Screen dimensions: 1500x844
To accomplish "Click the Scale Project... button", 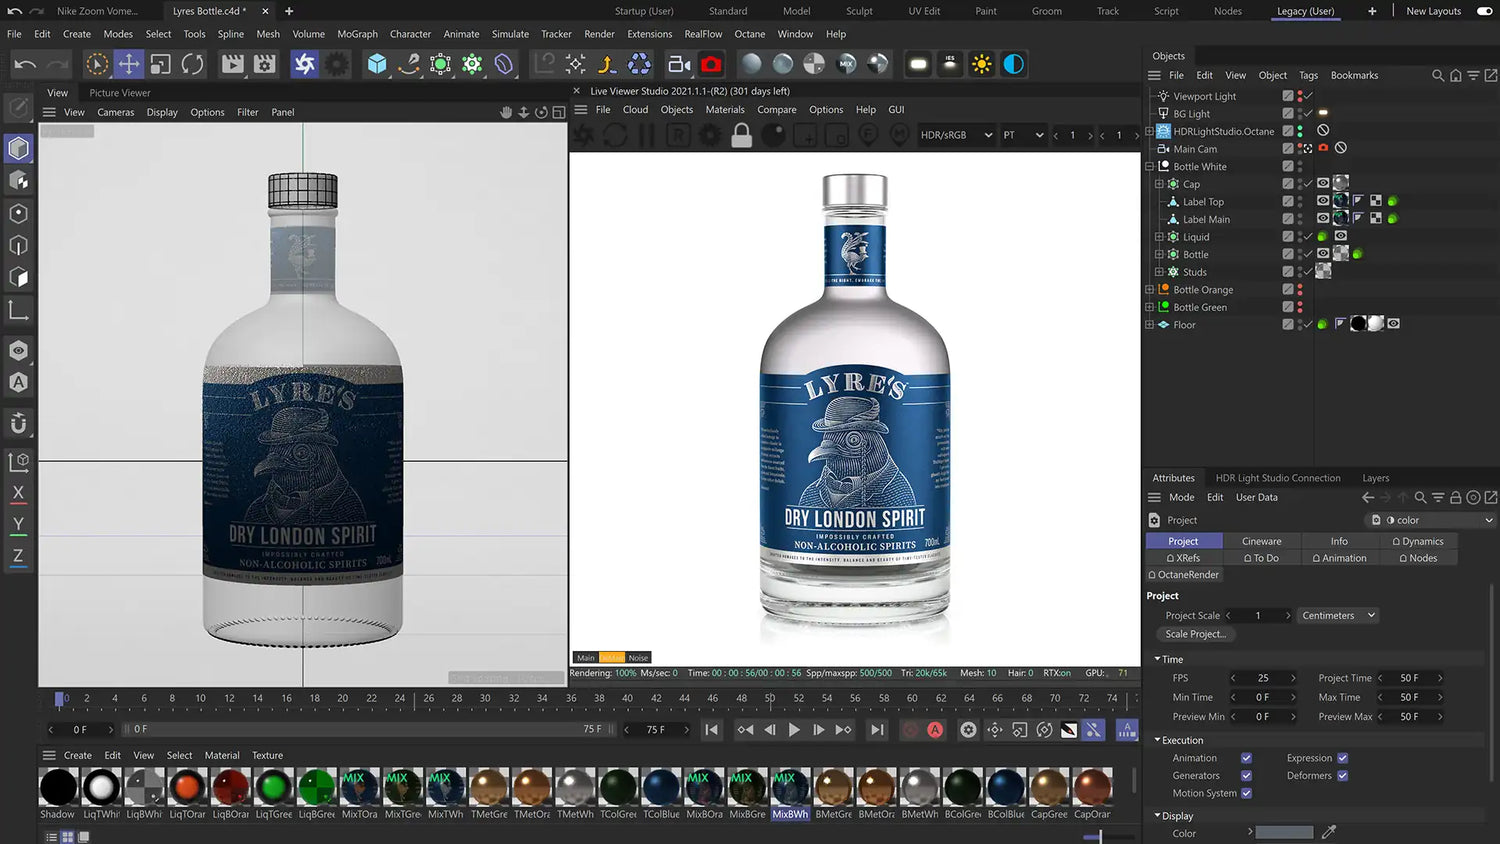I will point(1195,634).
